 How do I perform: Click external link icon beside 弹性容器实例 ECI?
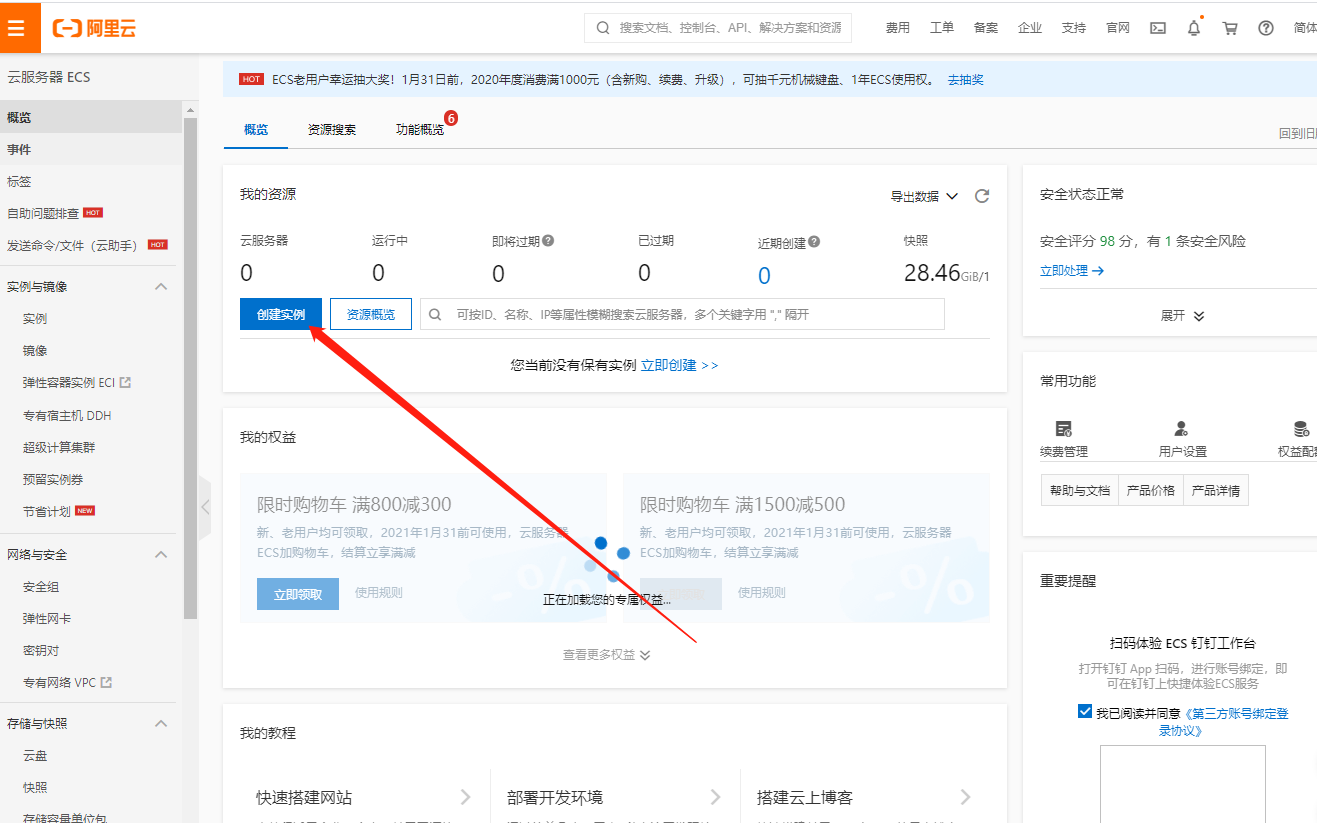click(126, 382)
